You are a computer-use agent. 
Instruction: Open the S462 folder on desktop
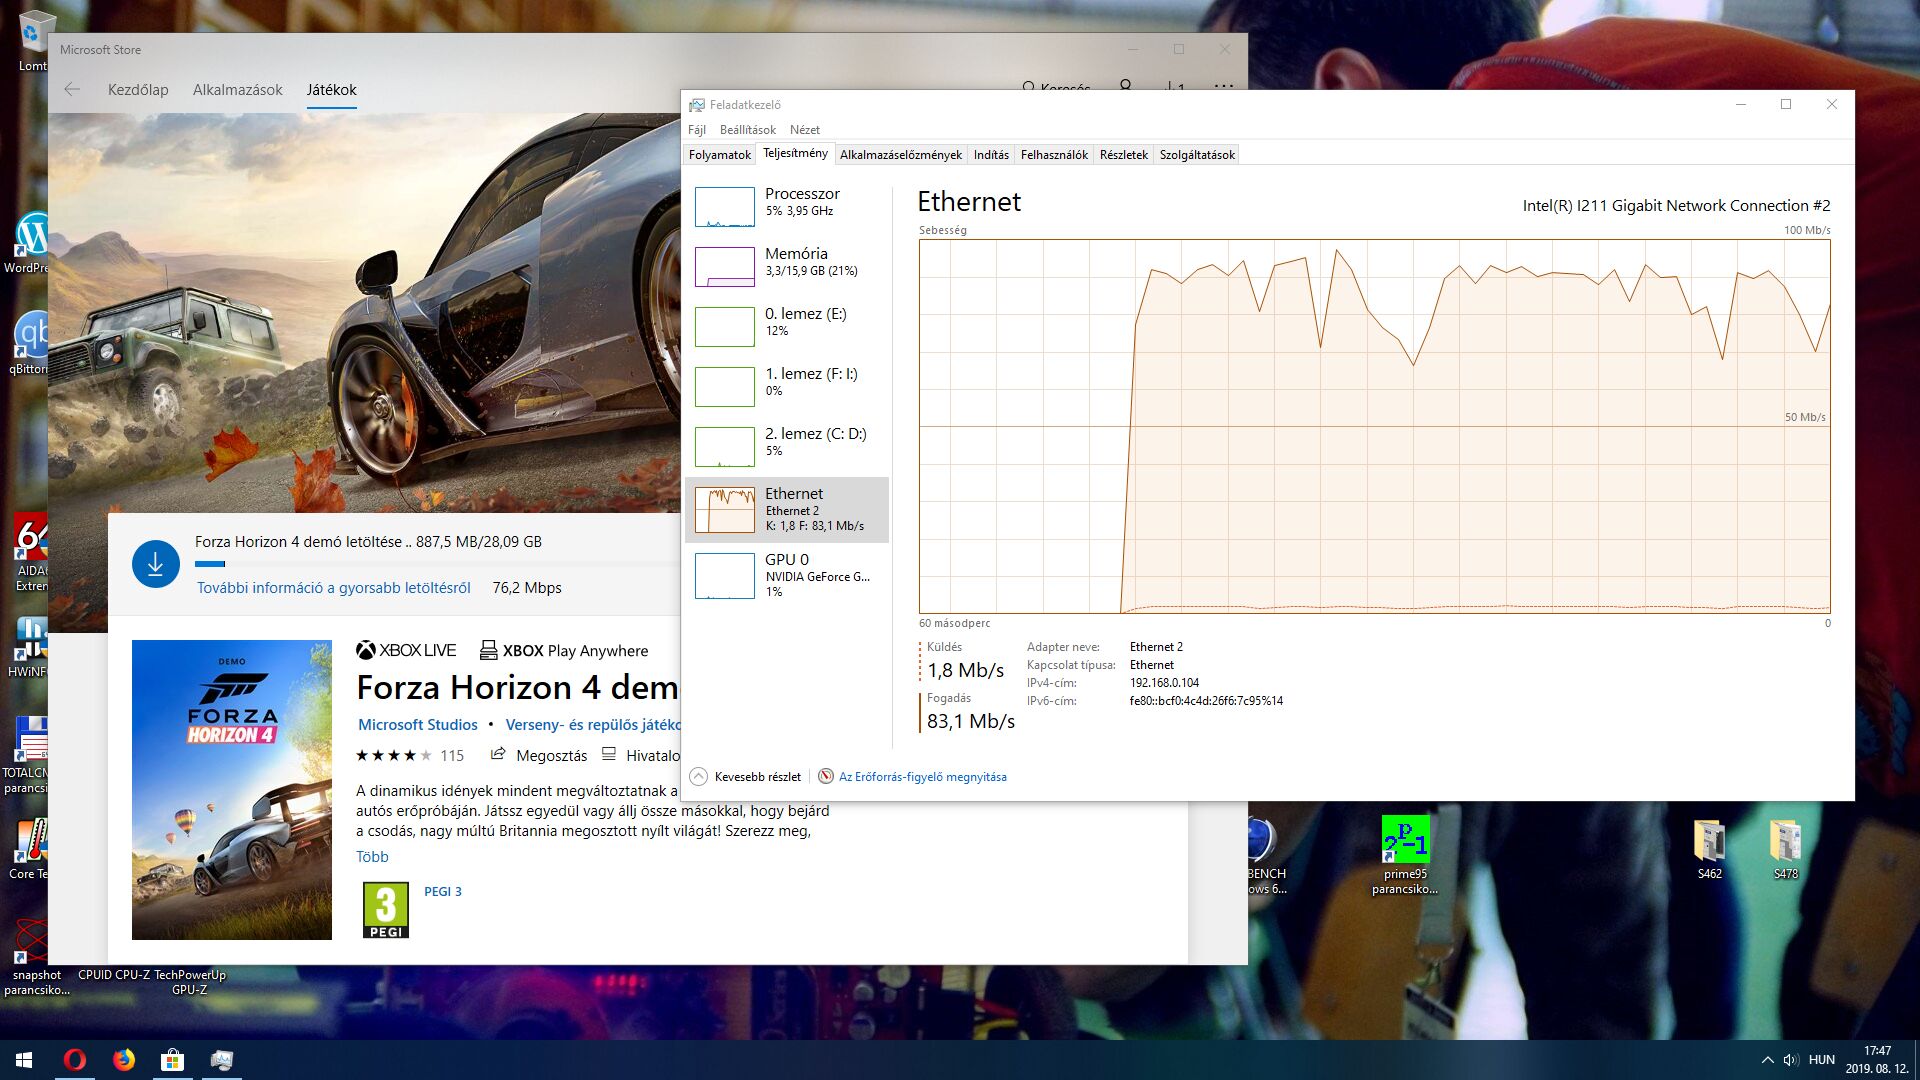[1710, 849]
